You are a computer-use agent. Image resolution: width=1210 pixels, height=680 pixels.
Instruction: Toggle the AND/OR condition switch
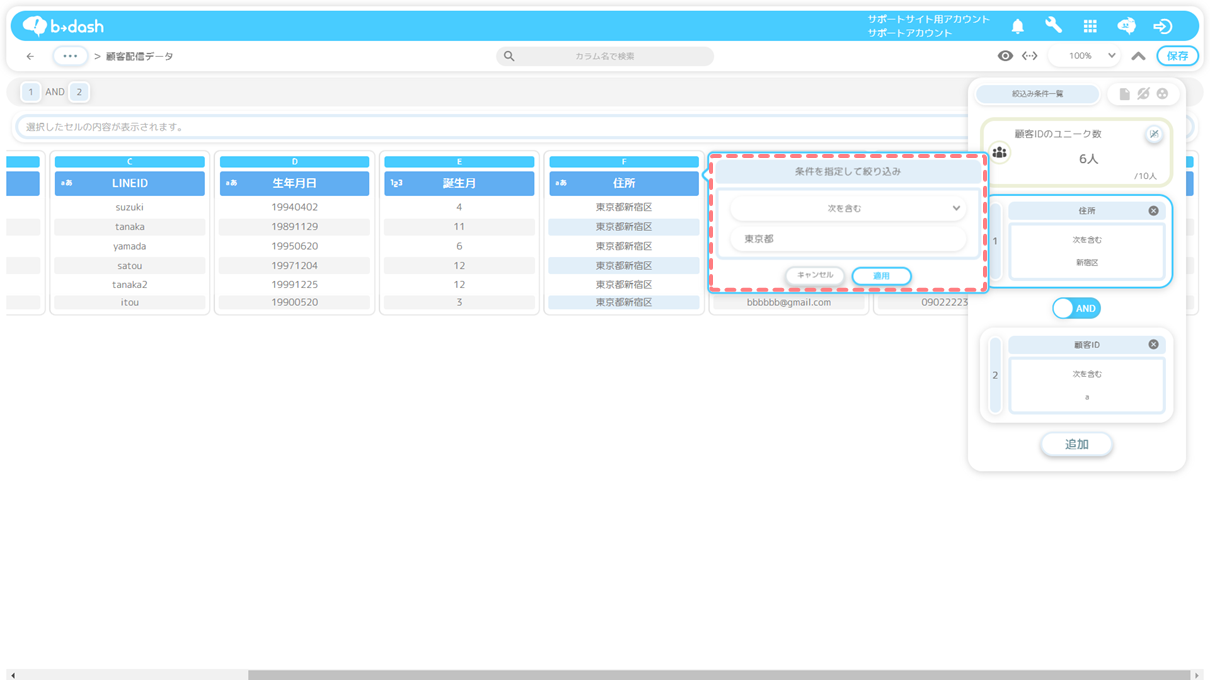[1076, 309]
